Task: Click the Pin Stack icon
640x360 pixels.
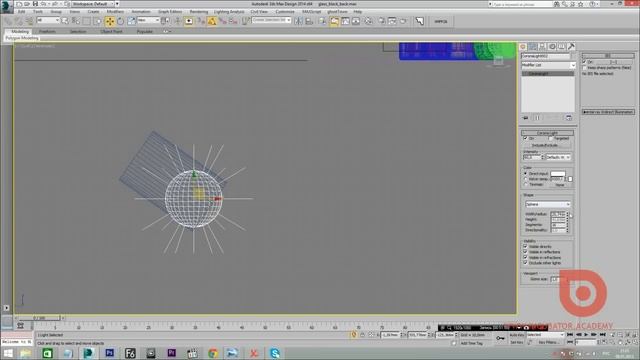Action: point(526,118)
